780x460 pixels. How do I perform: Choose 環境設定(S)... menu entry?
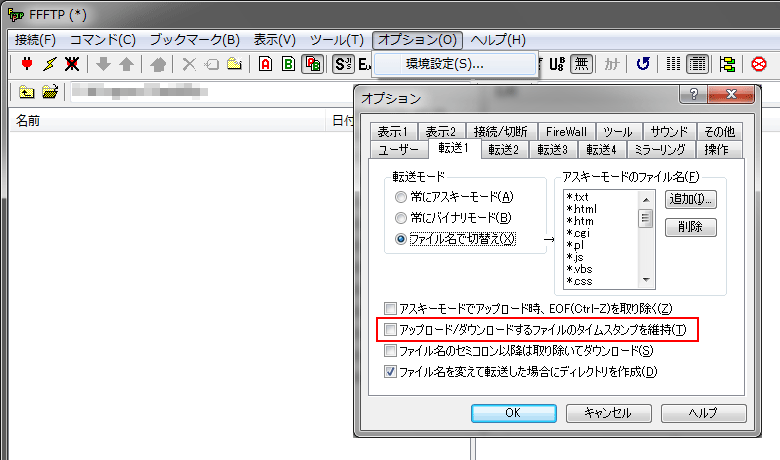(x=455, y=64)
